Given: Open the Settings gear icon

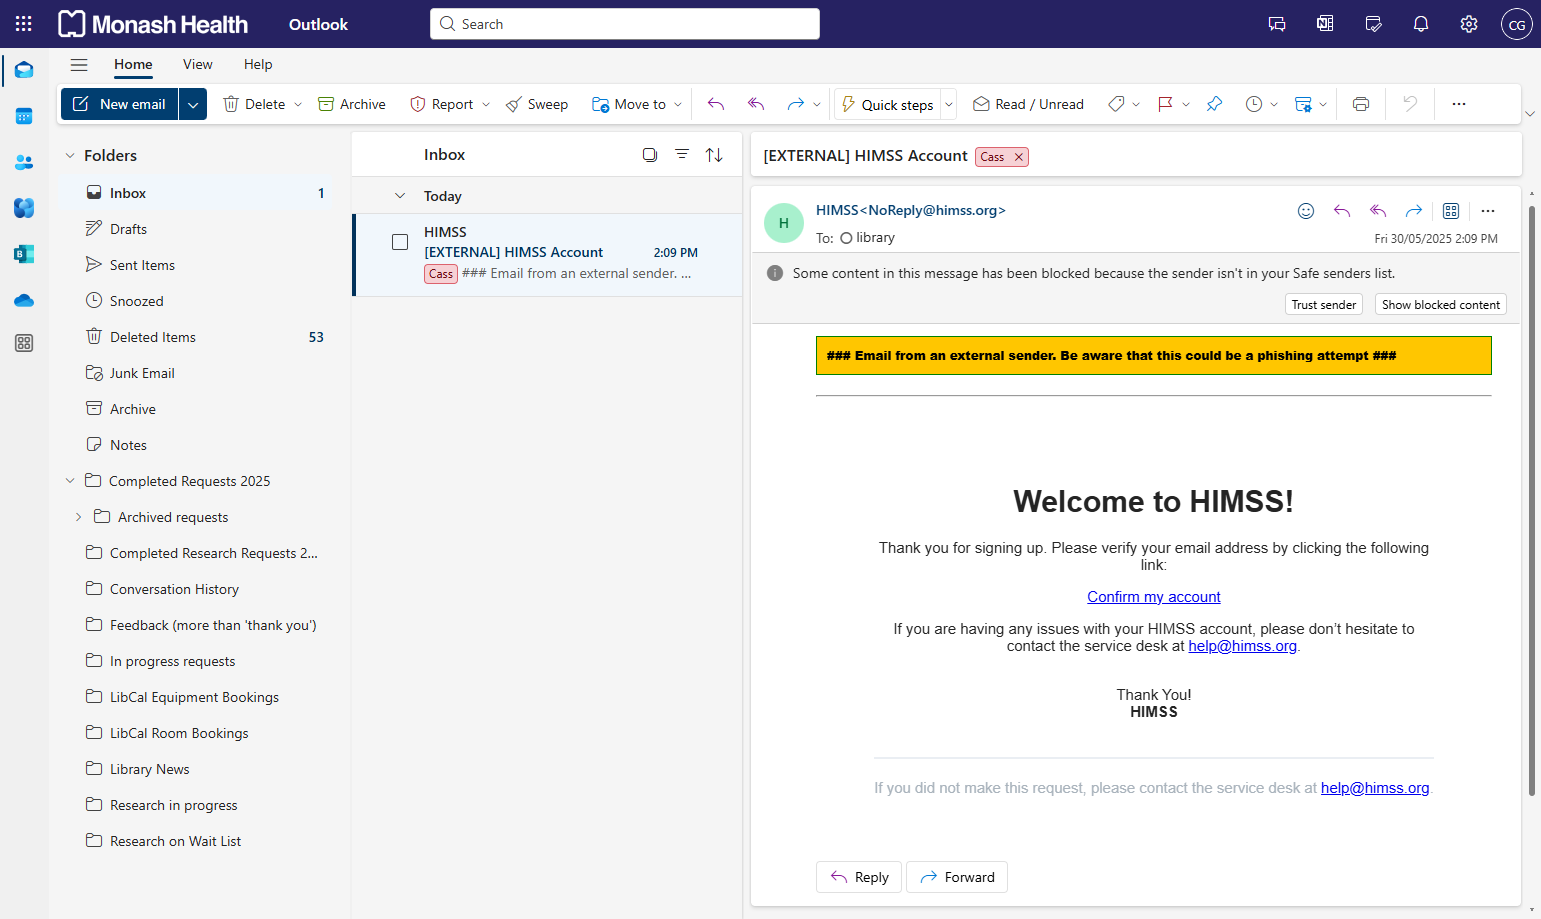Looking at the screenshot, I should coord(1469,24).
